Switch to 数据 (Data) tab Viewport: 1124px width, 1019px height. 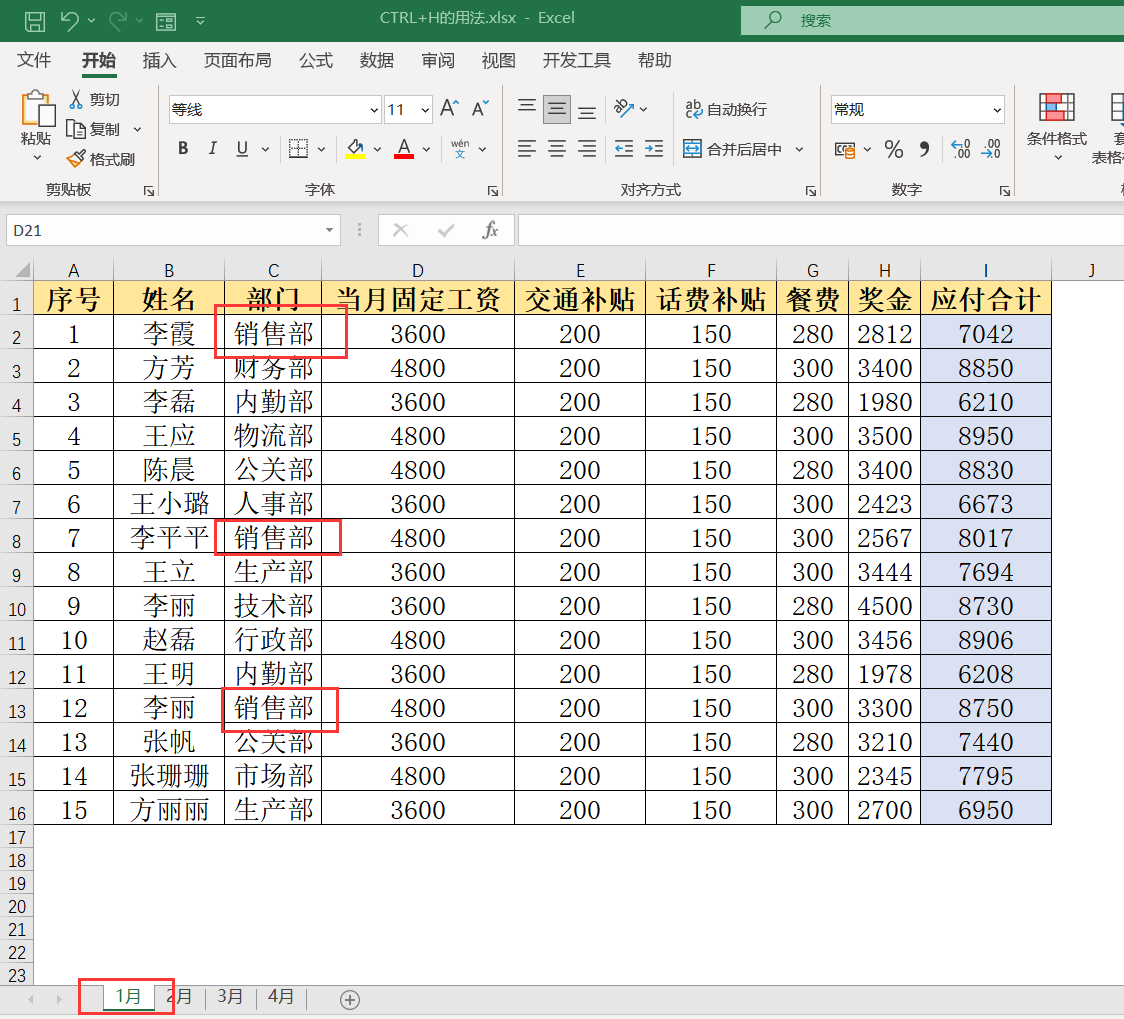[377, 60]
